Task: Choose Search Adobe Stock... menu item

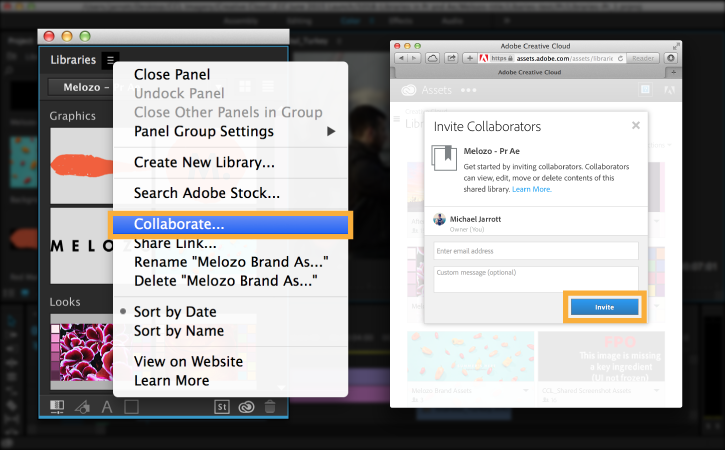Action: (207, 193)
